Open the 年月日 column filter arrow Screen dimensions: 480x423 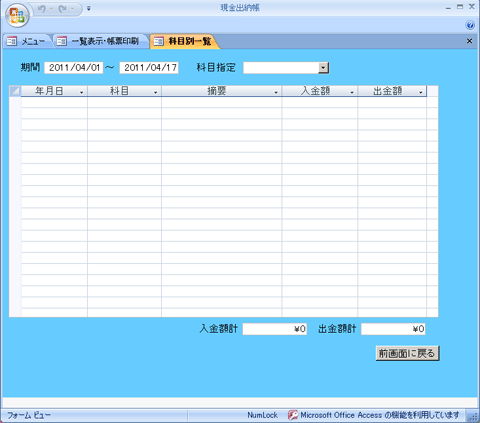pos(82,92)
